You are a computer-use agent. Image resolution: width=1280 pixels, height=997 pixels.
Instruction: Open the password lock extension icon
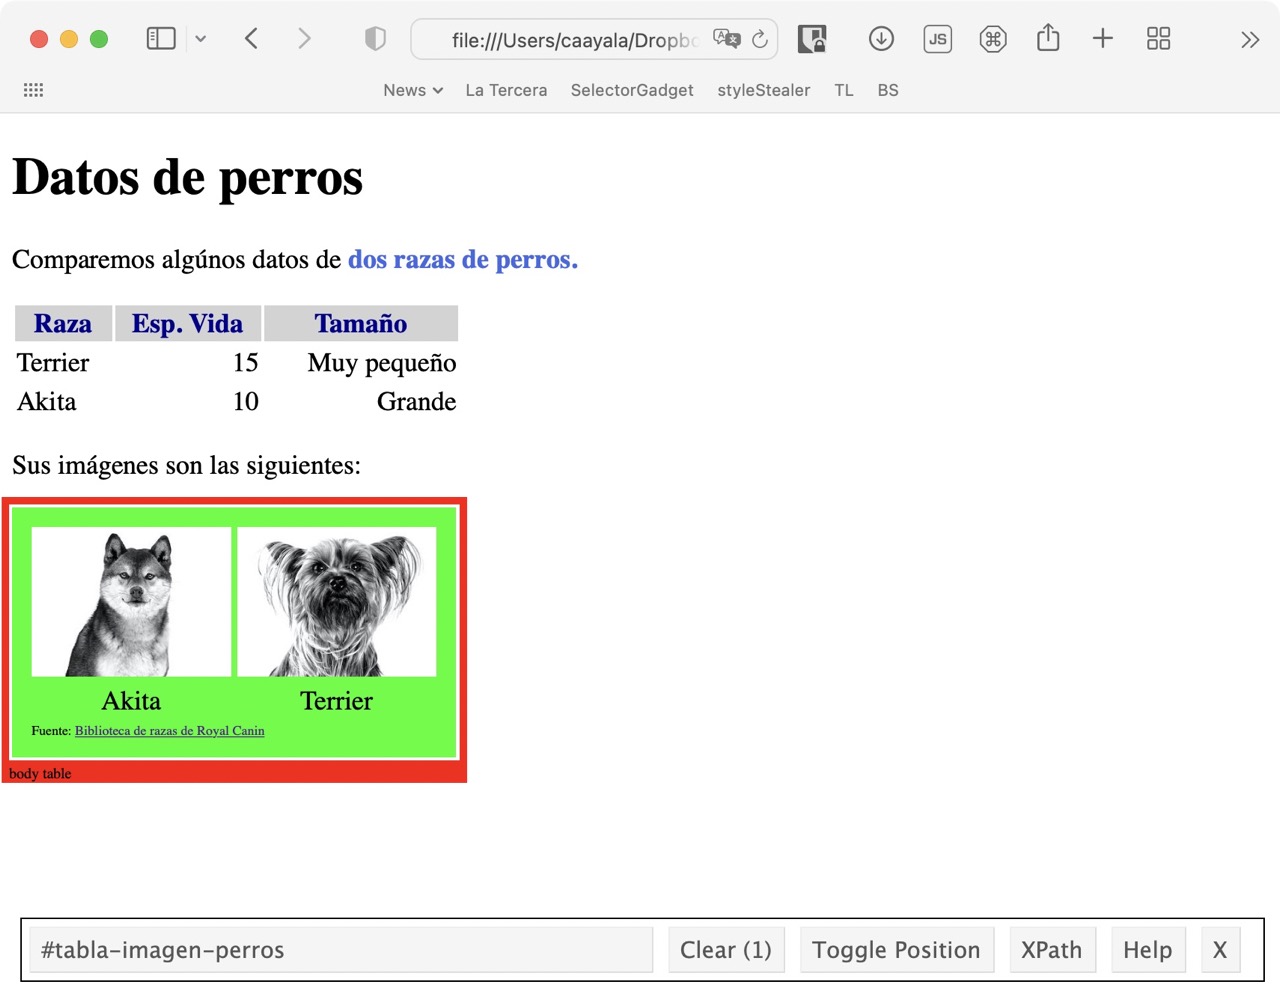coord(812,39)
